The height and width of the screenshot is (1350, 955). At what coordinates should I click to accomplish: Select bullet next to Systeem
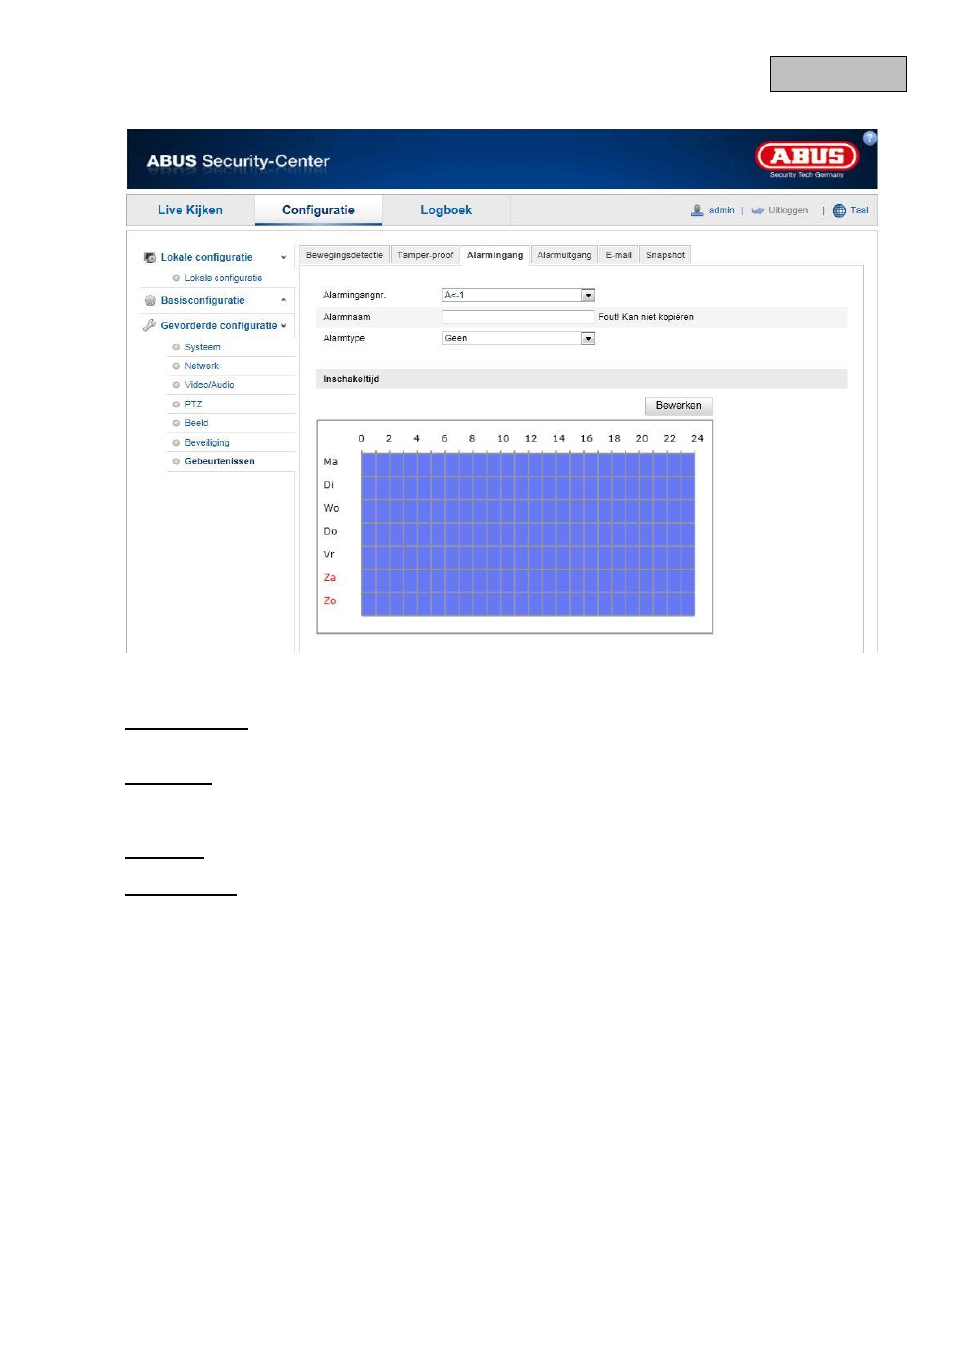(176, 347)
